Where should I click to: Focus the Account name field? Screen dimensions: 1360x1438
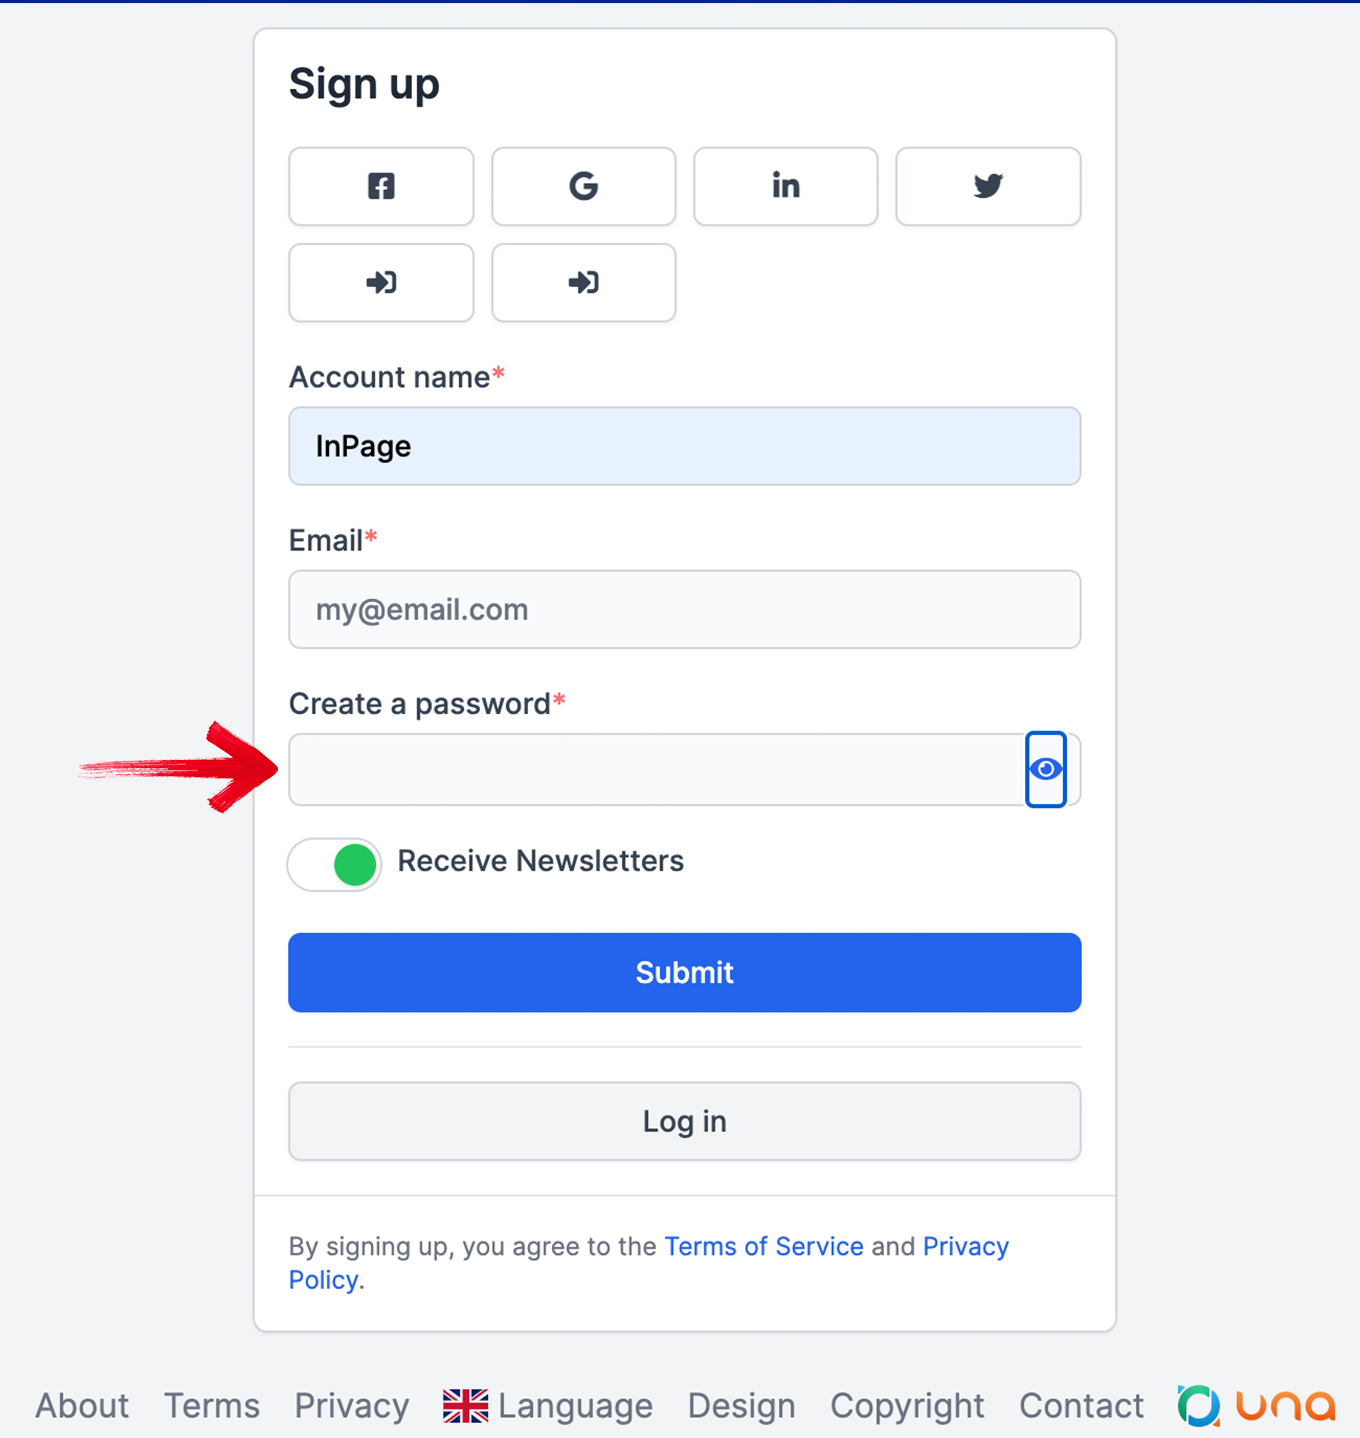coord(684,446)
